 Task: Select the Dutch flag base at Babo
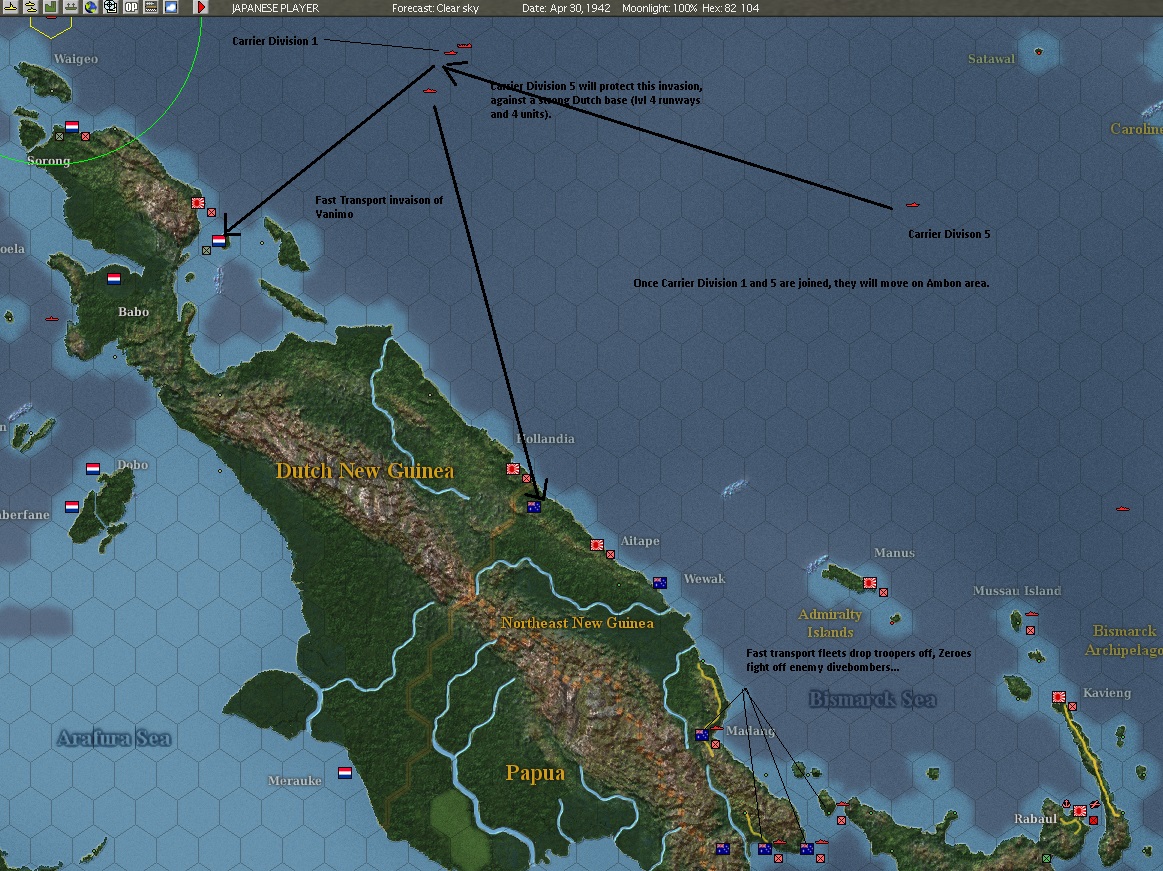pyautogui.click(x=113, y=279)
